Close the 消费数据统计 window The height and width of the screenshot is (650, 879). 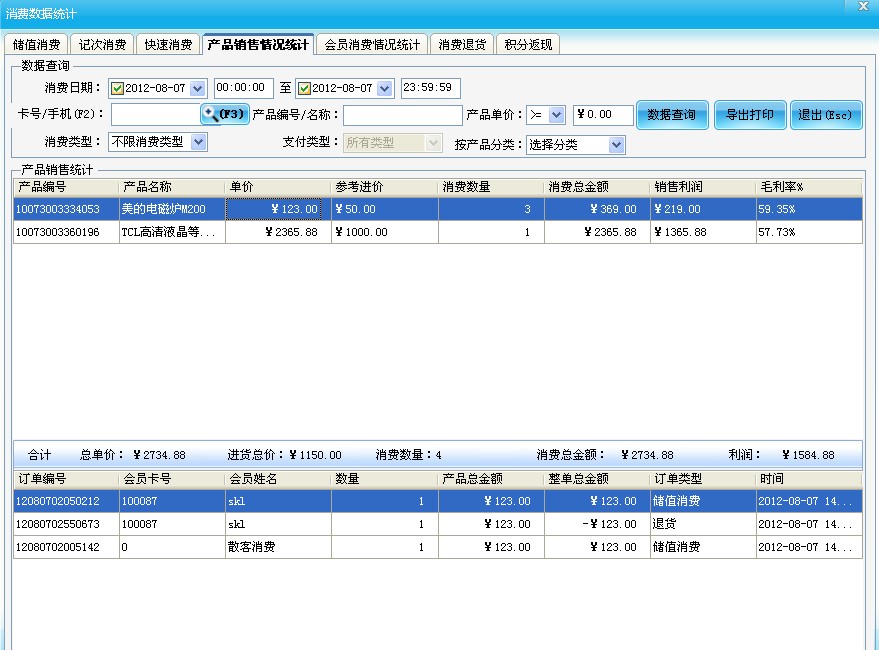point(863,6)
